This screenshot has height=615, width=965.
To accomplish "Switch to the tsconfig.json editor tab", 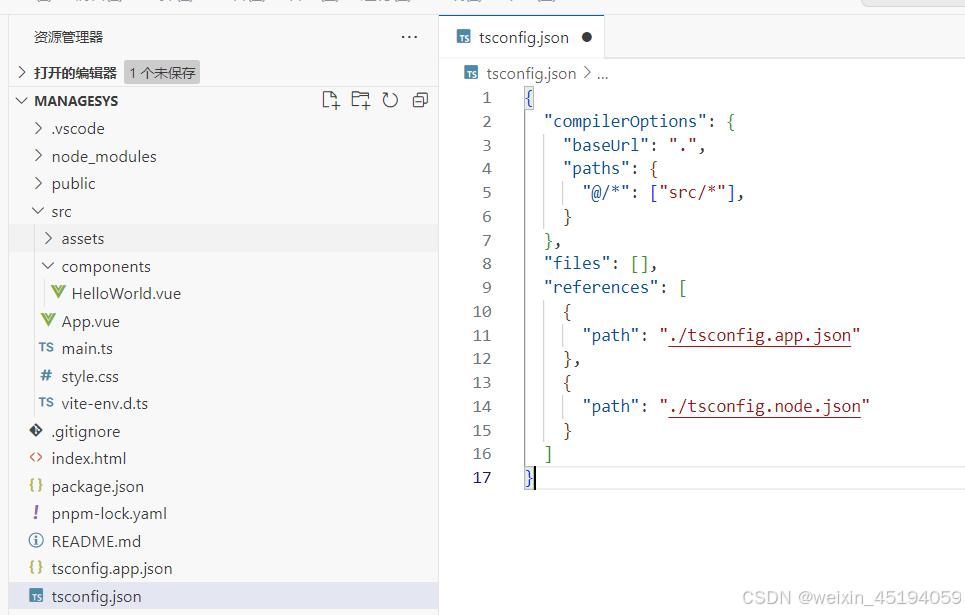I will [x=522, y=37].
